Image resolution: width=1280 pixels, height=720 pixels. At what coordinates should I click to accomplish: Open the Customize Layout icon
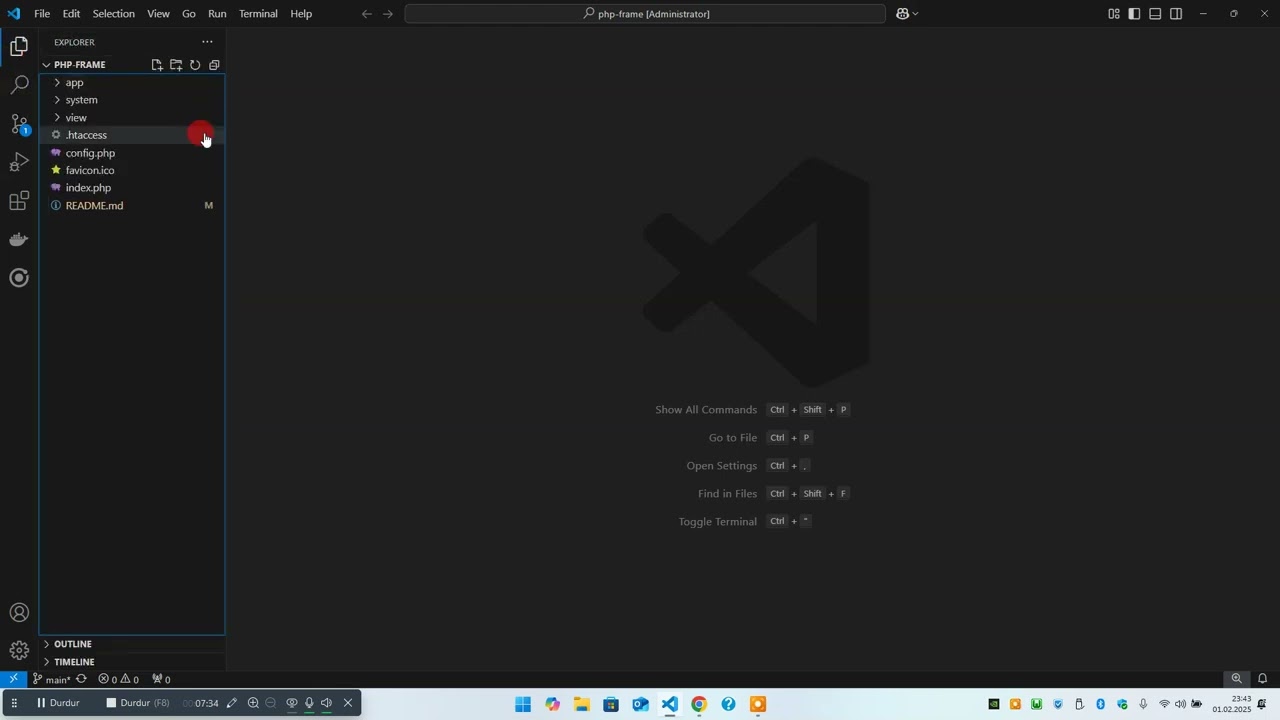click(x=1113, y=14)
